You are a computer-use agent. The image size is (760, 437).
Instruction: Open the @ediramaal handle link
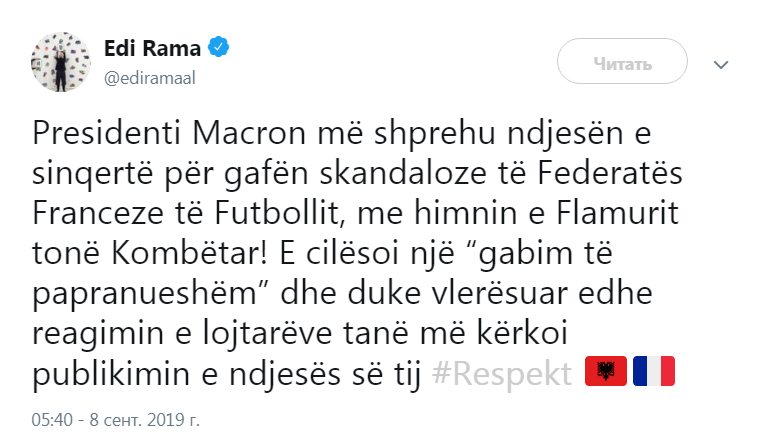150,72
